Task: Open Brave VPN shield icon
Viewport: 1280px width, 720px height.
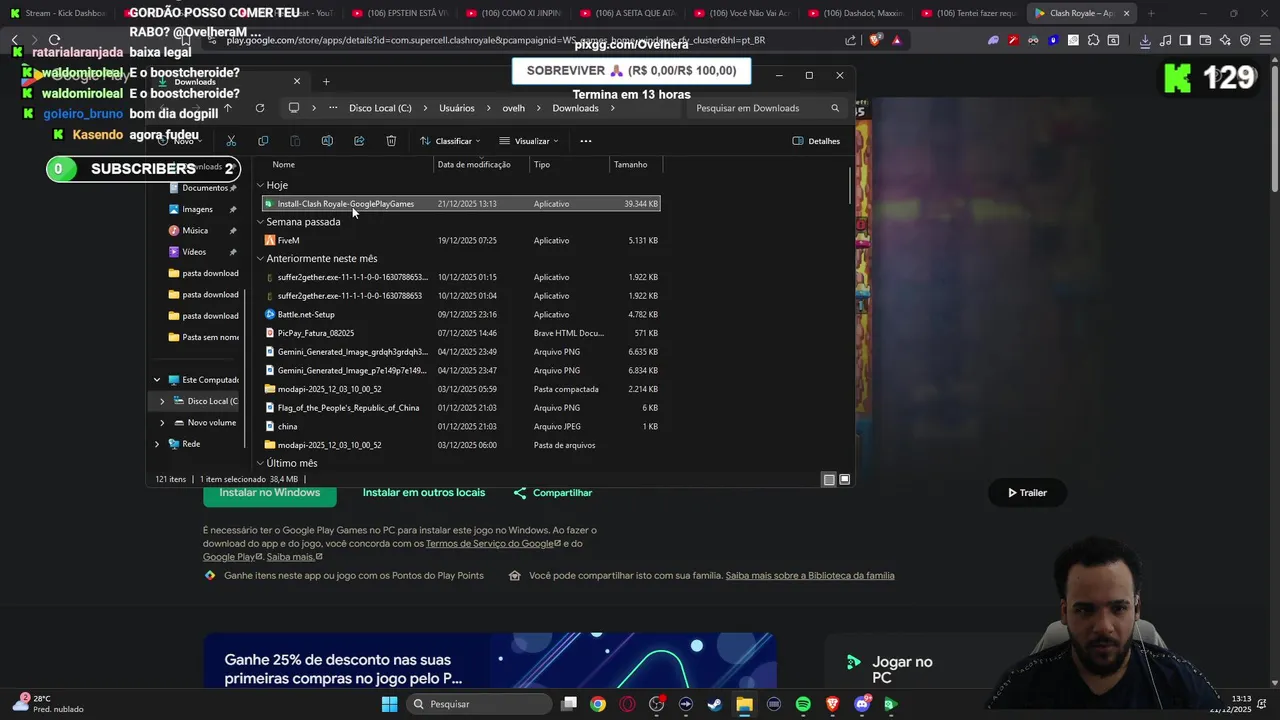Action: 1245,40
